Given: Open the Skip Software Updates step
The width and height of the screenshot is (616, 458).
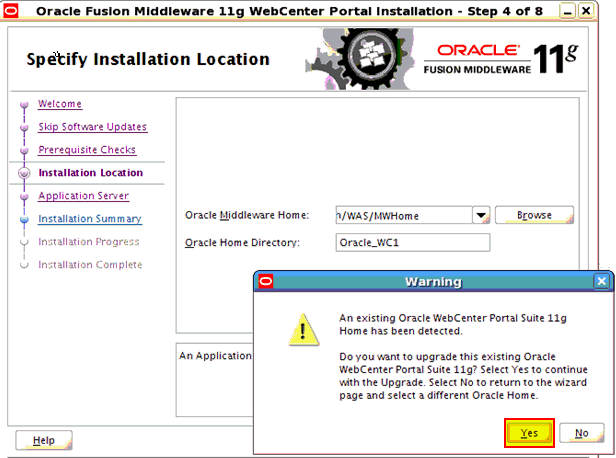Looking at the screenshot, I should tap(92, 127).
